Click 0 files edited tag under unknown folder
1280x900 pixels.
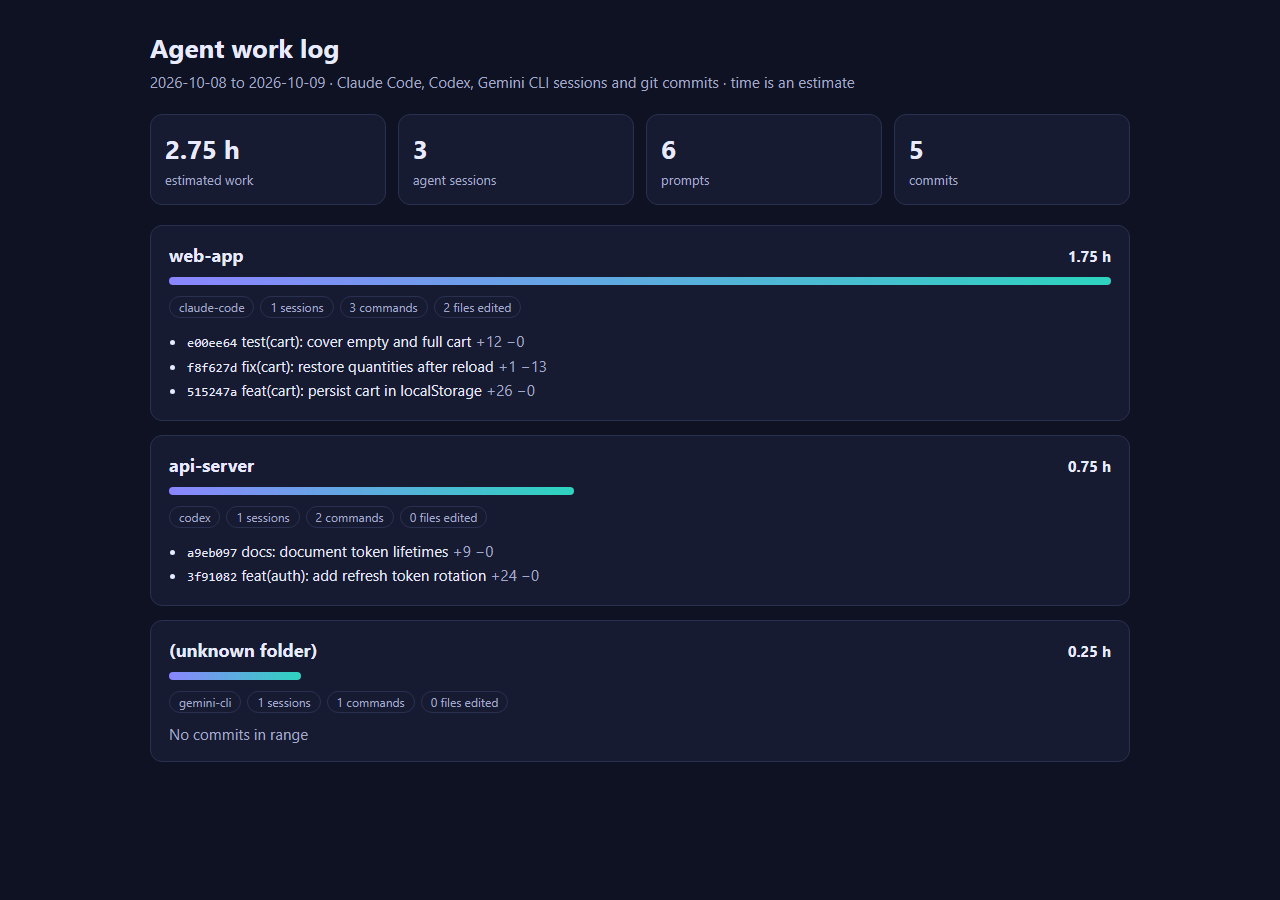tap(464, 703)
